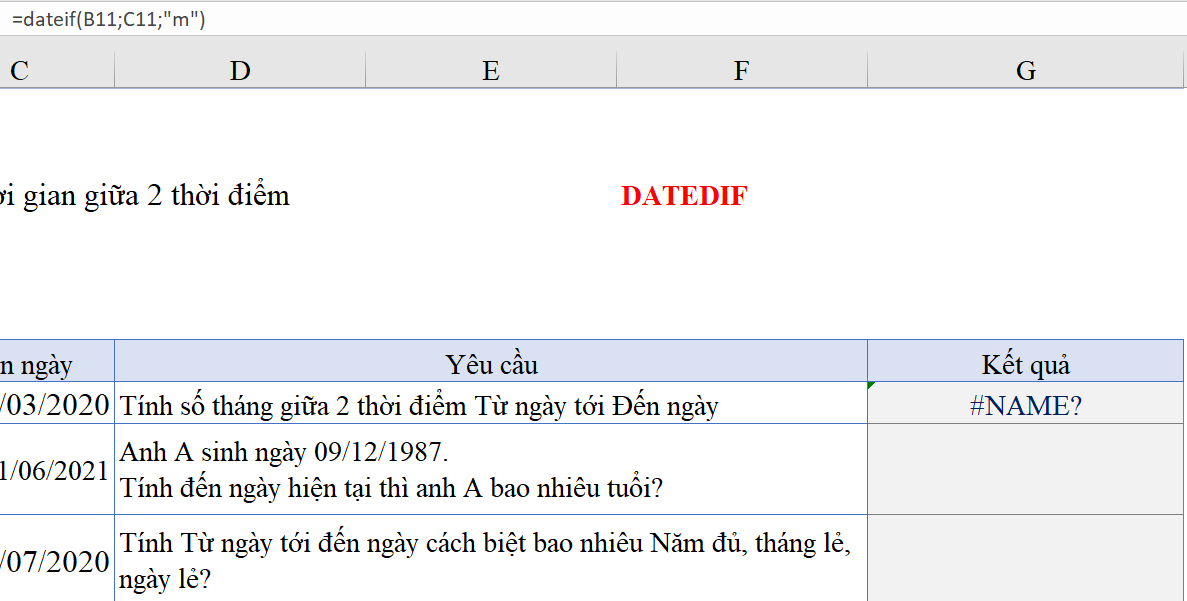Viewport: 1187px width, 601px height.
Task: Select the cell "Tính số tháng giữa 2 thời điểm"
Action: [x=491, y=403]
